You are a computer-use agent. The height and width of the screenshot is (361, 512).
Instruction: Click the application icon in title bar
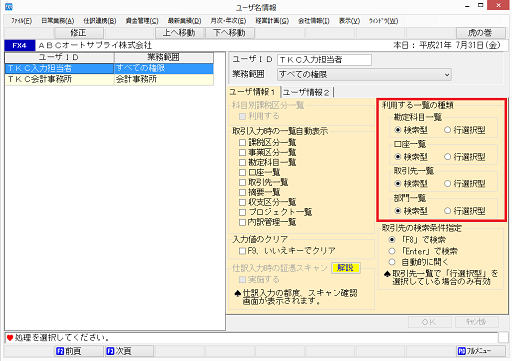click(x=9, y=6)
